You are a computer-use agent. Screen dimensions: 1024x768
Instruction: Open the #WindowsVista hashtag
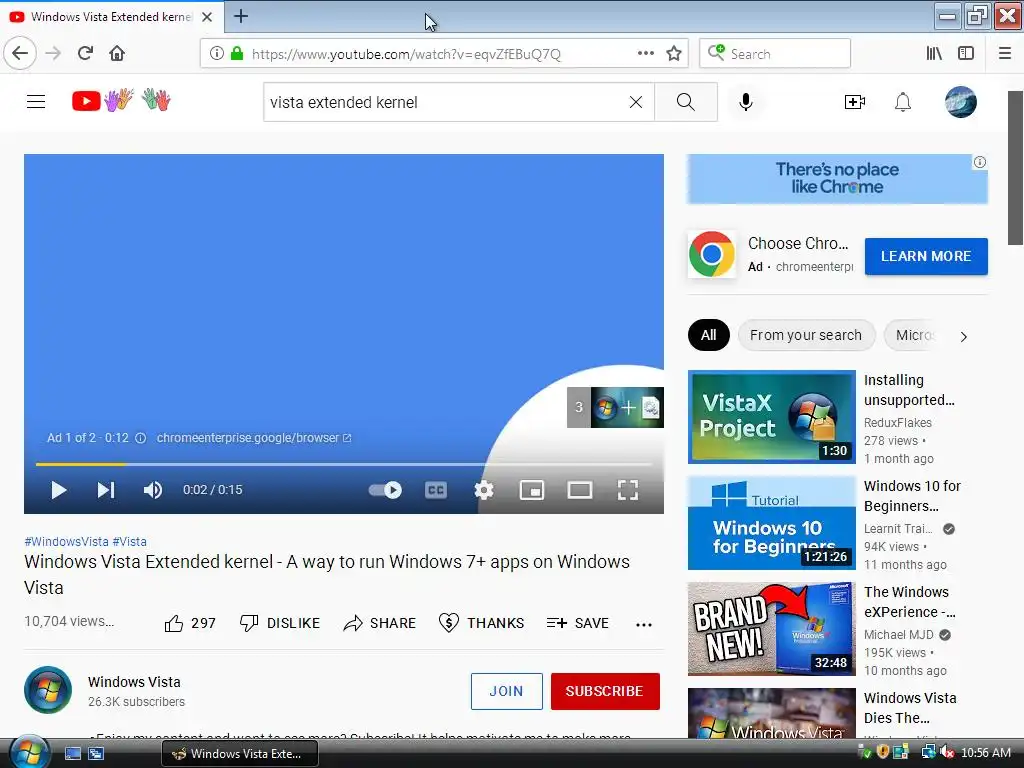click(66, 541)
